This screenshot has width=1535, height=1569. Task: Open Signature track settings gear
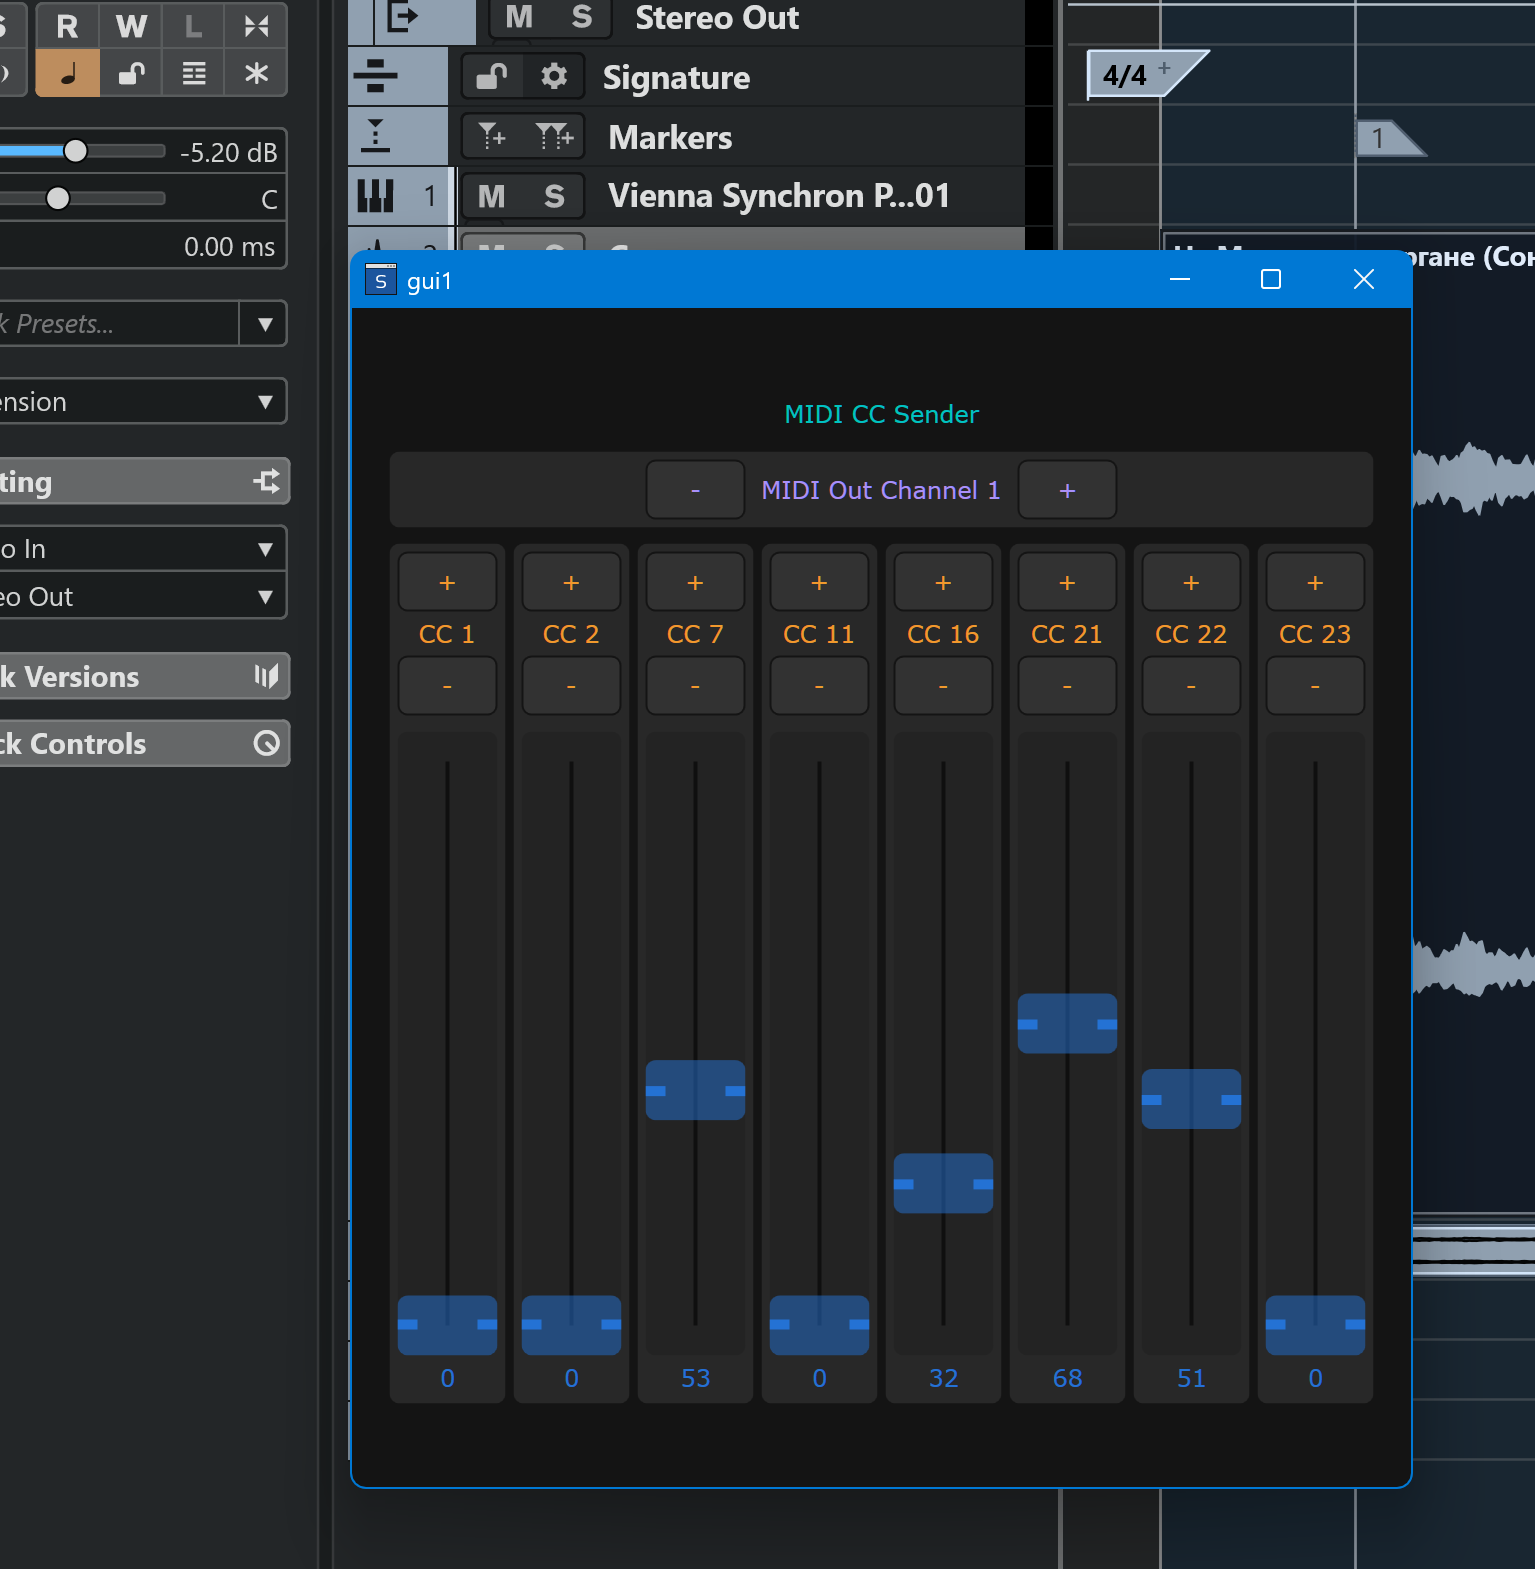click(553, 77)
